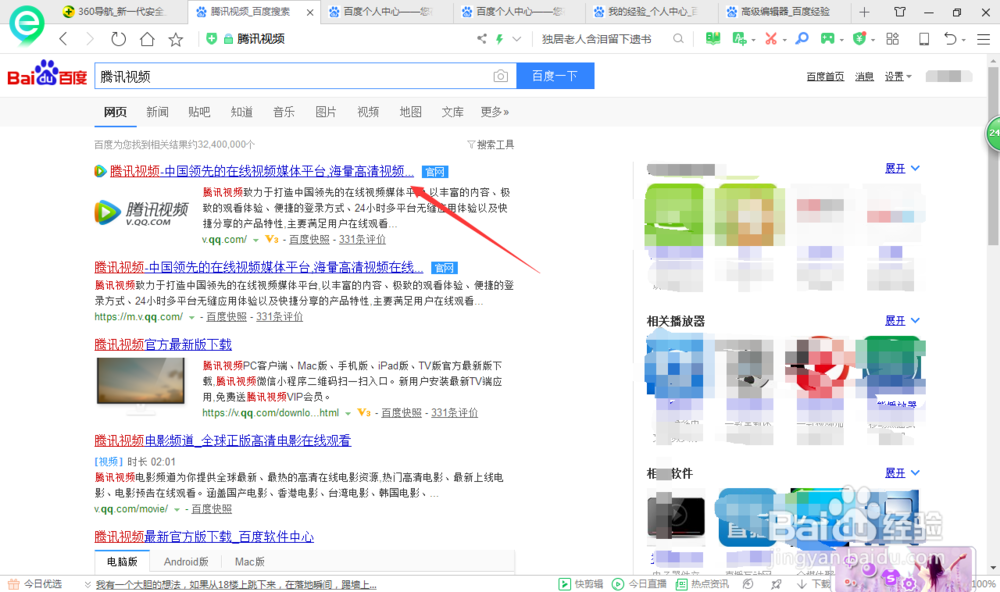Switch to the 图片 search tab
This screenshot has height=592, width=1000.
click(326, 112)
